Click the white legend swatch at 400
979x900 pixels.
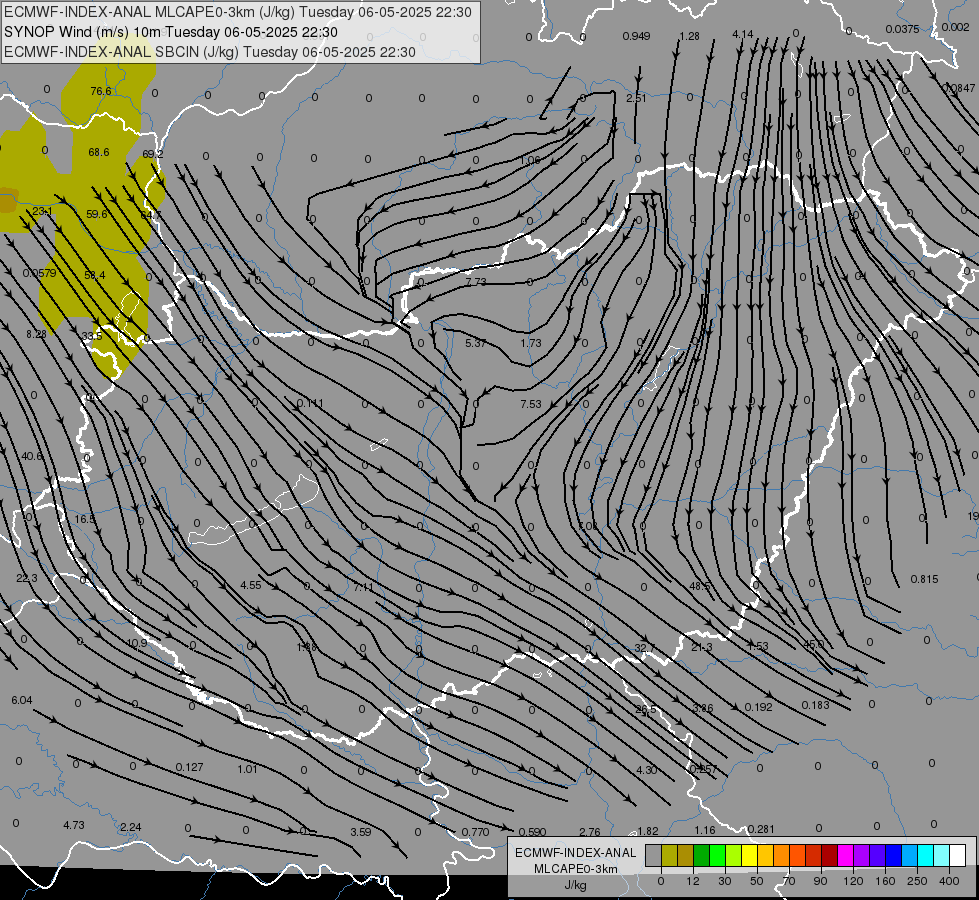click(958, 856)
